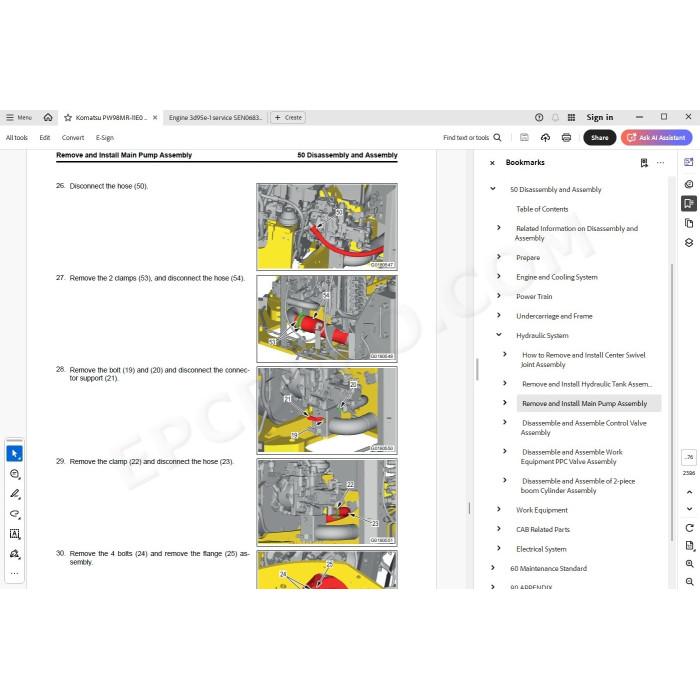This screenshot has height=700, width=700.
Task: Open the Convert menu
Action: (73, 138)
